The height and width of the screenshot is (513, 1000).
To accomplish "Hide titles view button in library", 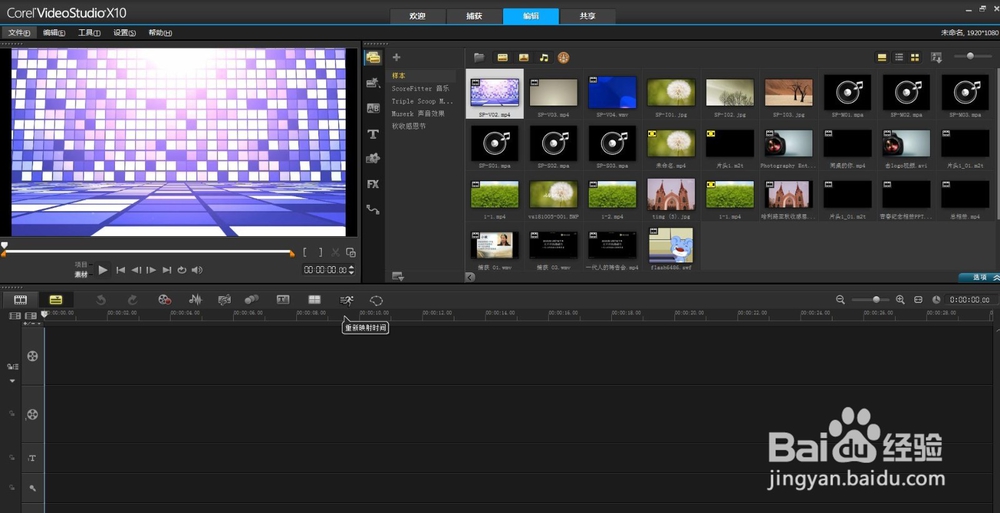I will click(882, 57).
